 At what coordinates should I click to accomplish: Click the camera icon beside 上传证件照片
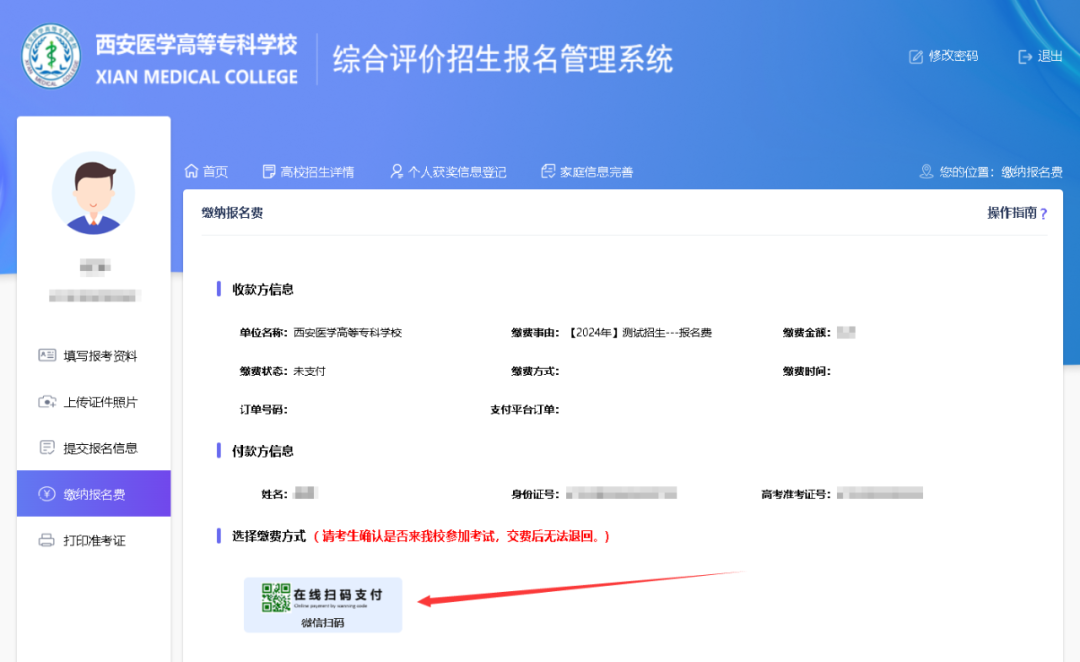[x=46, y=402]
